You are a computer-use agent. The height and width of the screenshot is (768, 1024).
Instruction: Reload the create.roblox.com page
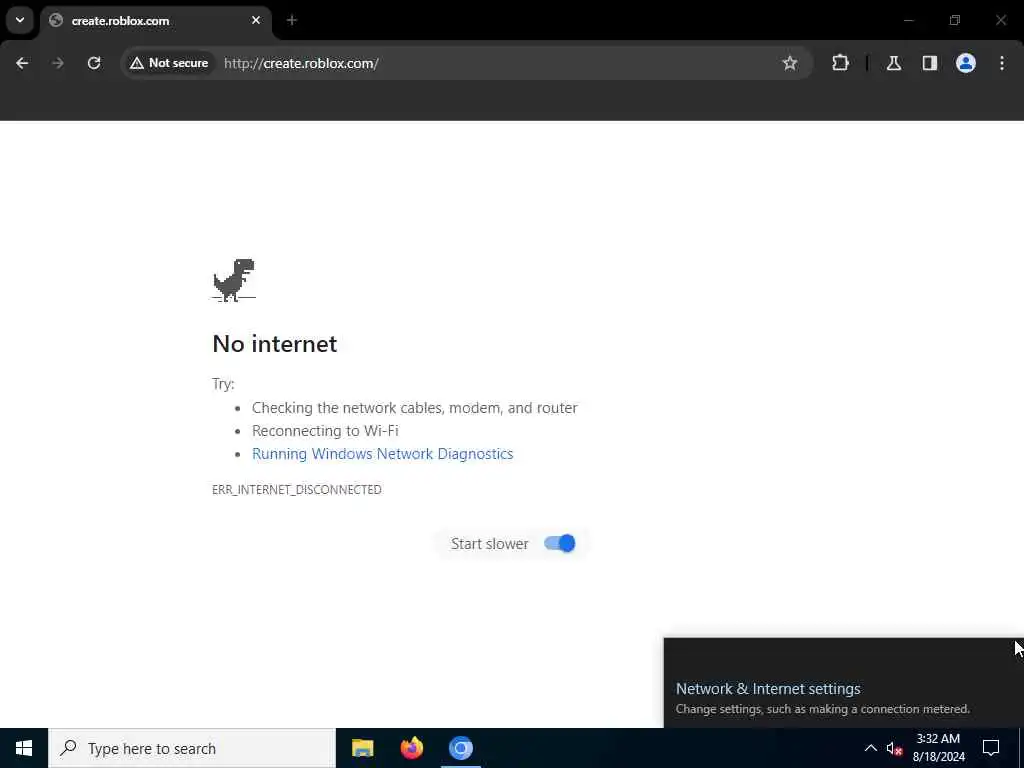click(94, 63)
